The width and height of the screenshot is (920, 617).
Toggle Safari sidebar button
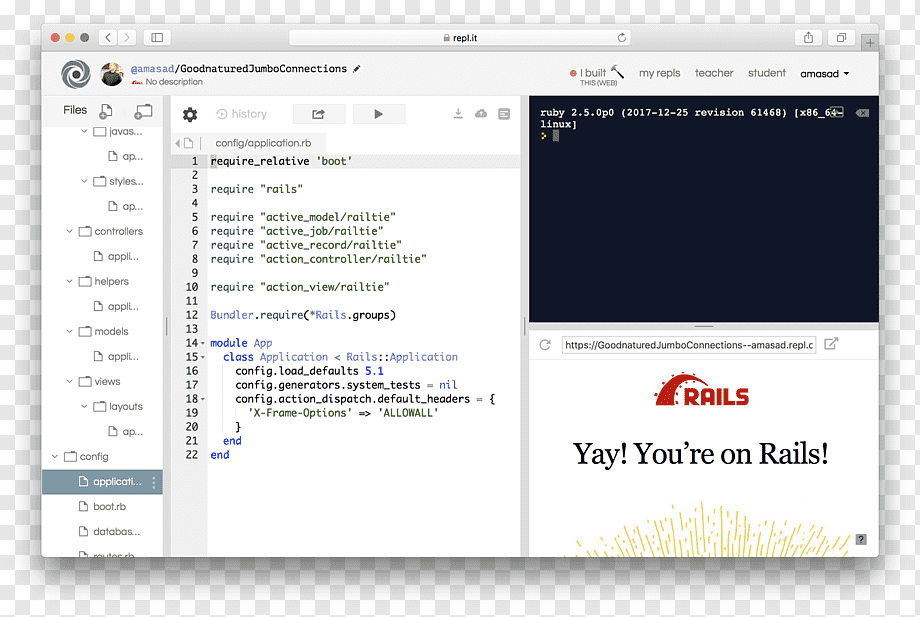(157, 38)
